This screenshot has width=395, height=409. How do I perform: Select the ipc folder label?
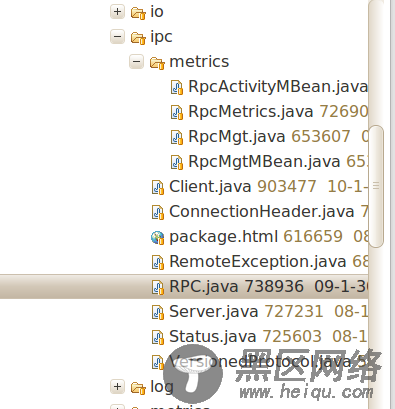coord(161,37)
